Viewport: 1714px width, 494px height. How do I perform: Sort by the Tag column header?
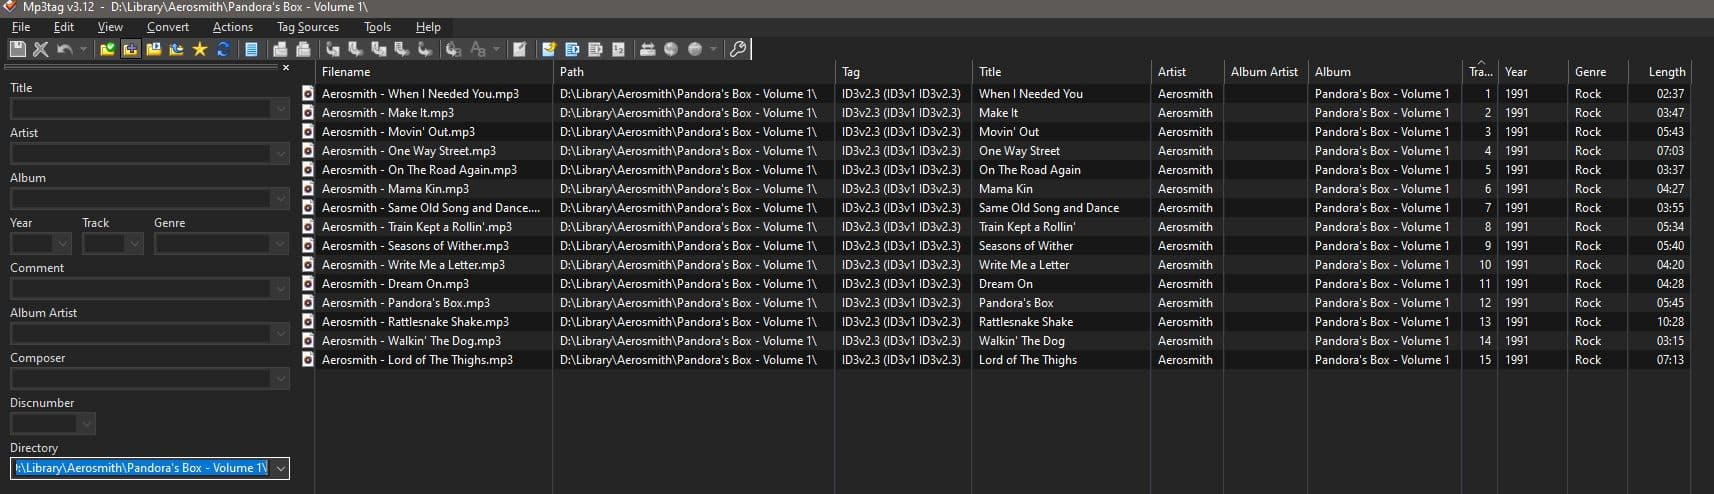(903, 72)
